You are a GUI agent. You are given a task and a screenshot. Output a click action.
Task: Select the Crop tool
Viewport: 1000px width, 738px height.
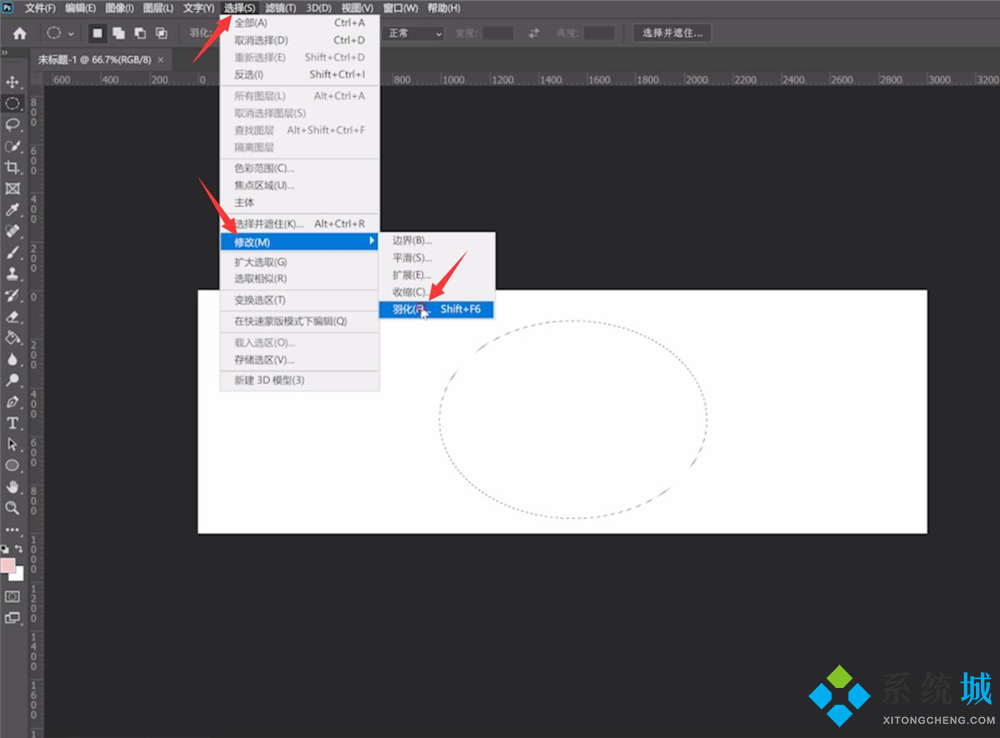[x=13, y=167]
